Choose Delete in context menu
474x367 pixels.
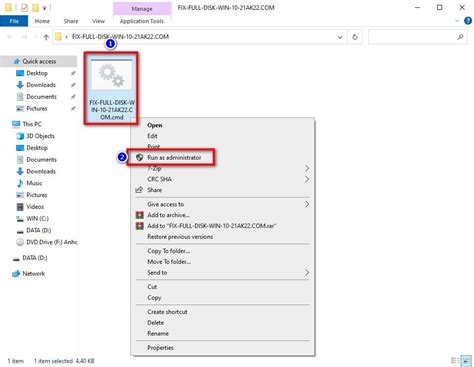(155, 323)
